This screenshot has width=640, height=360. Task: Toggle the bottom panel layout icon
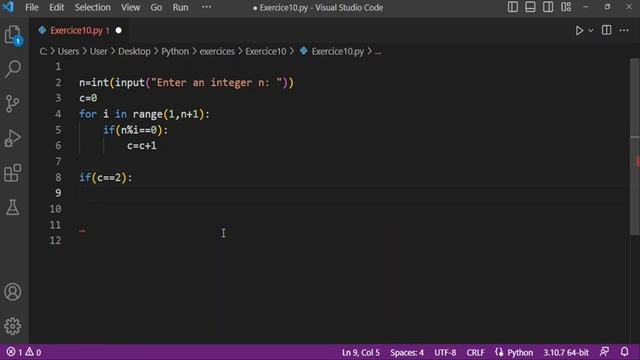tap(530, 7)
